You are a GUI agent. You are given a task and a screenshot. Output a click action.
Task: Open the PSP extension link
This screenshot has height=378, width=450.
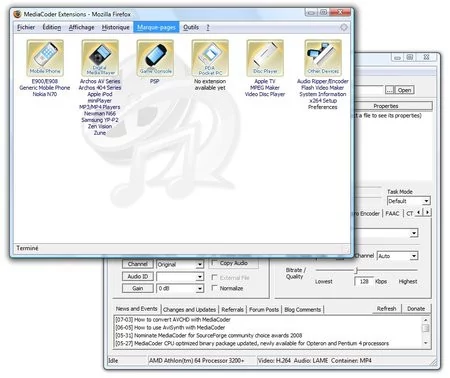click(154, 81)
